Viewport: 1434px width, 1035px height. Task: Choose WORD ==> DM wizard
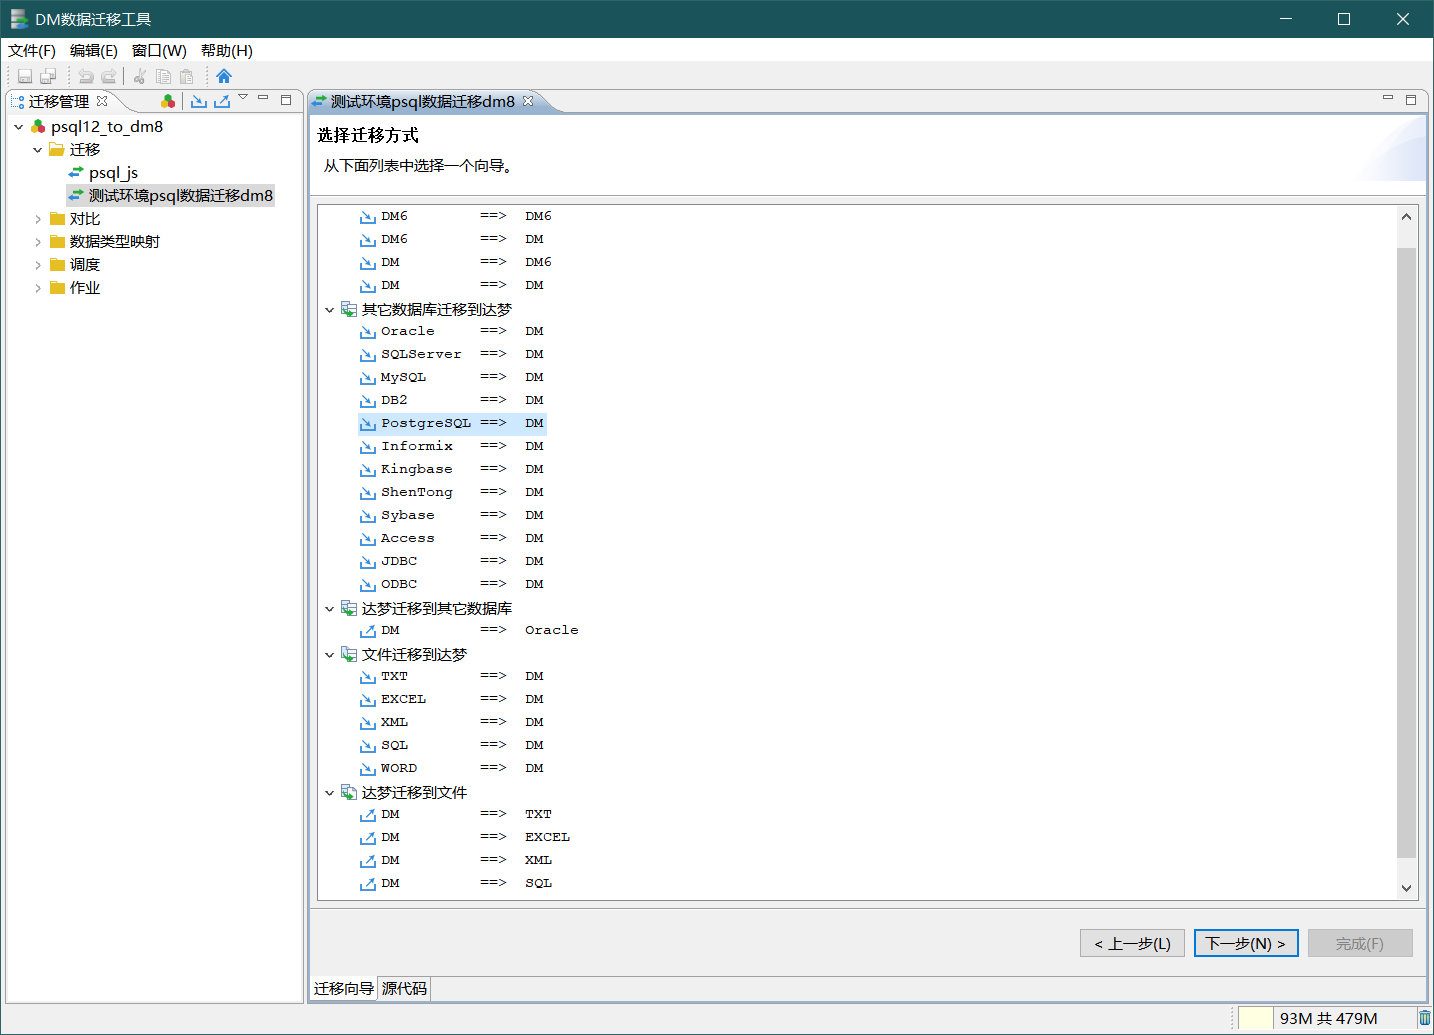coord(452,768)
